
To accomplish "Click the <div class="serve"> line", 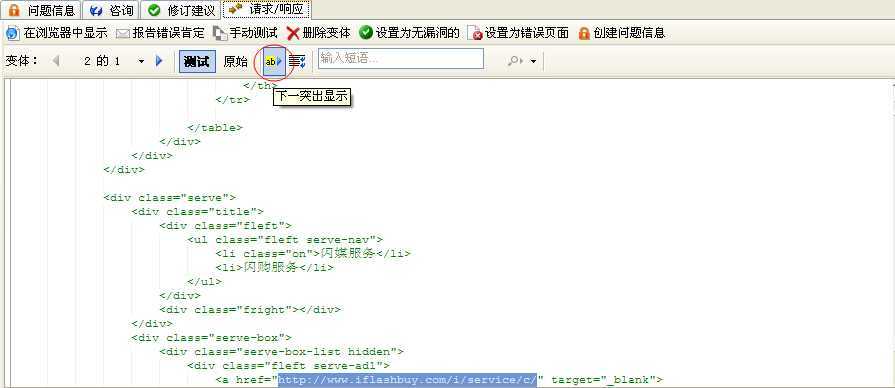I will pos(170,197).
